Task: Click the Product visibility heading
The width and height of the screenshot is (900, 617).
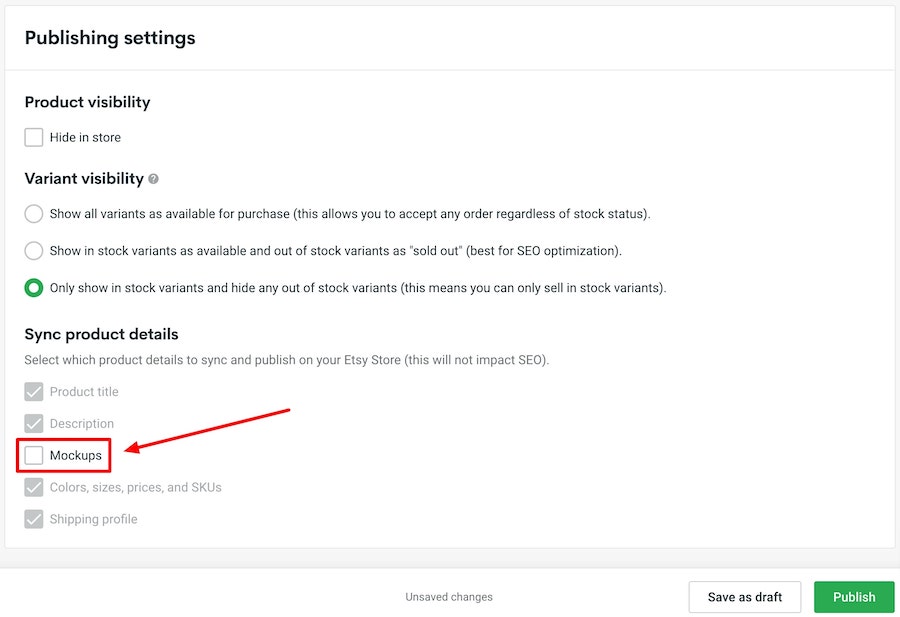Action: coord(87,102)
